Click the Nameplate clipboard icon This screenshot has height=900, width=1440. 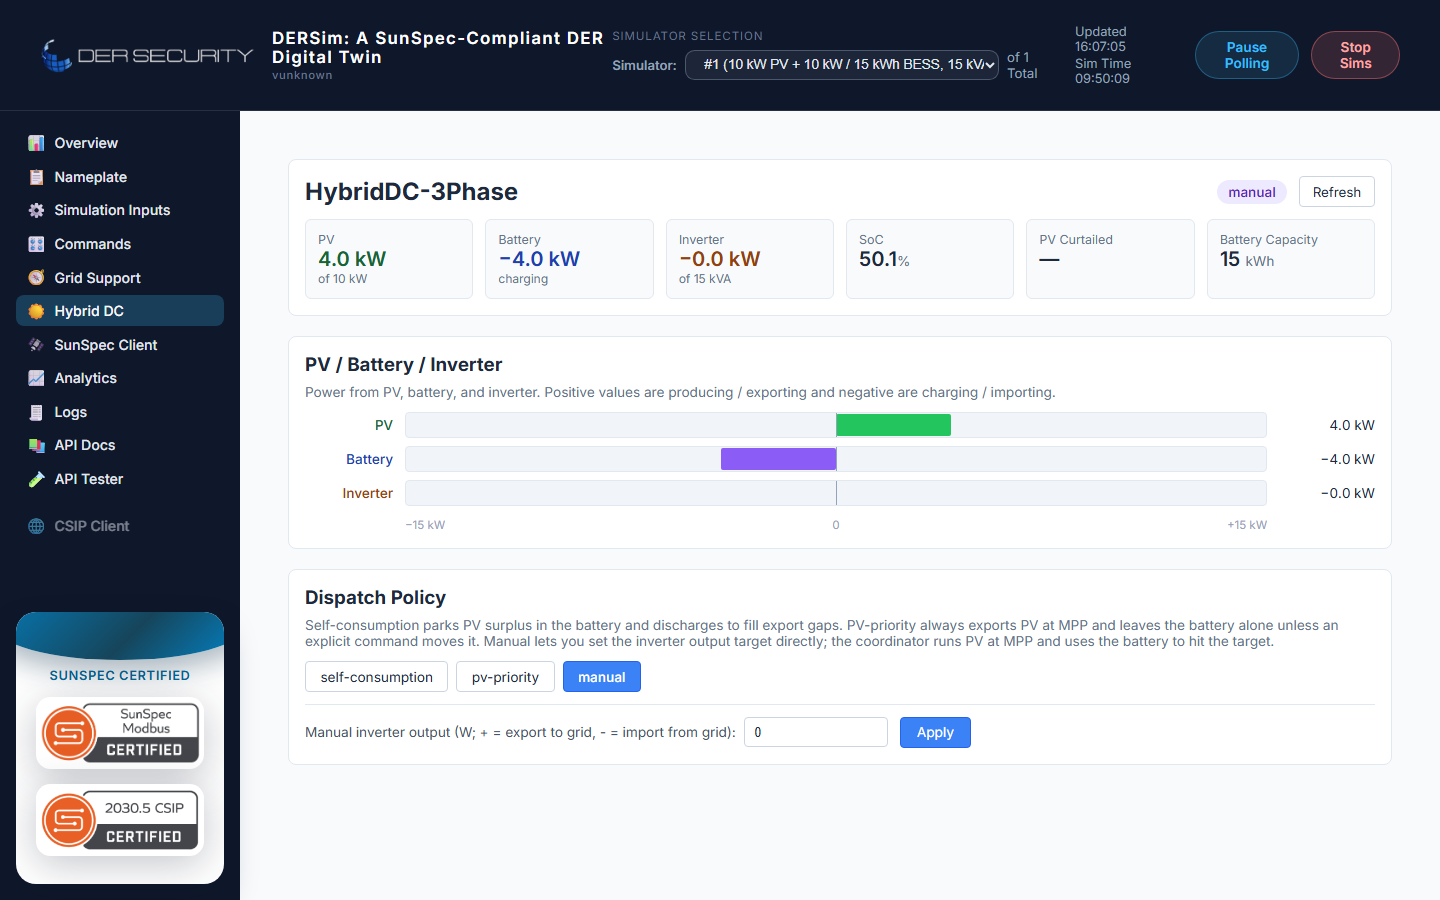click(x=36, y=177)
